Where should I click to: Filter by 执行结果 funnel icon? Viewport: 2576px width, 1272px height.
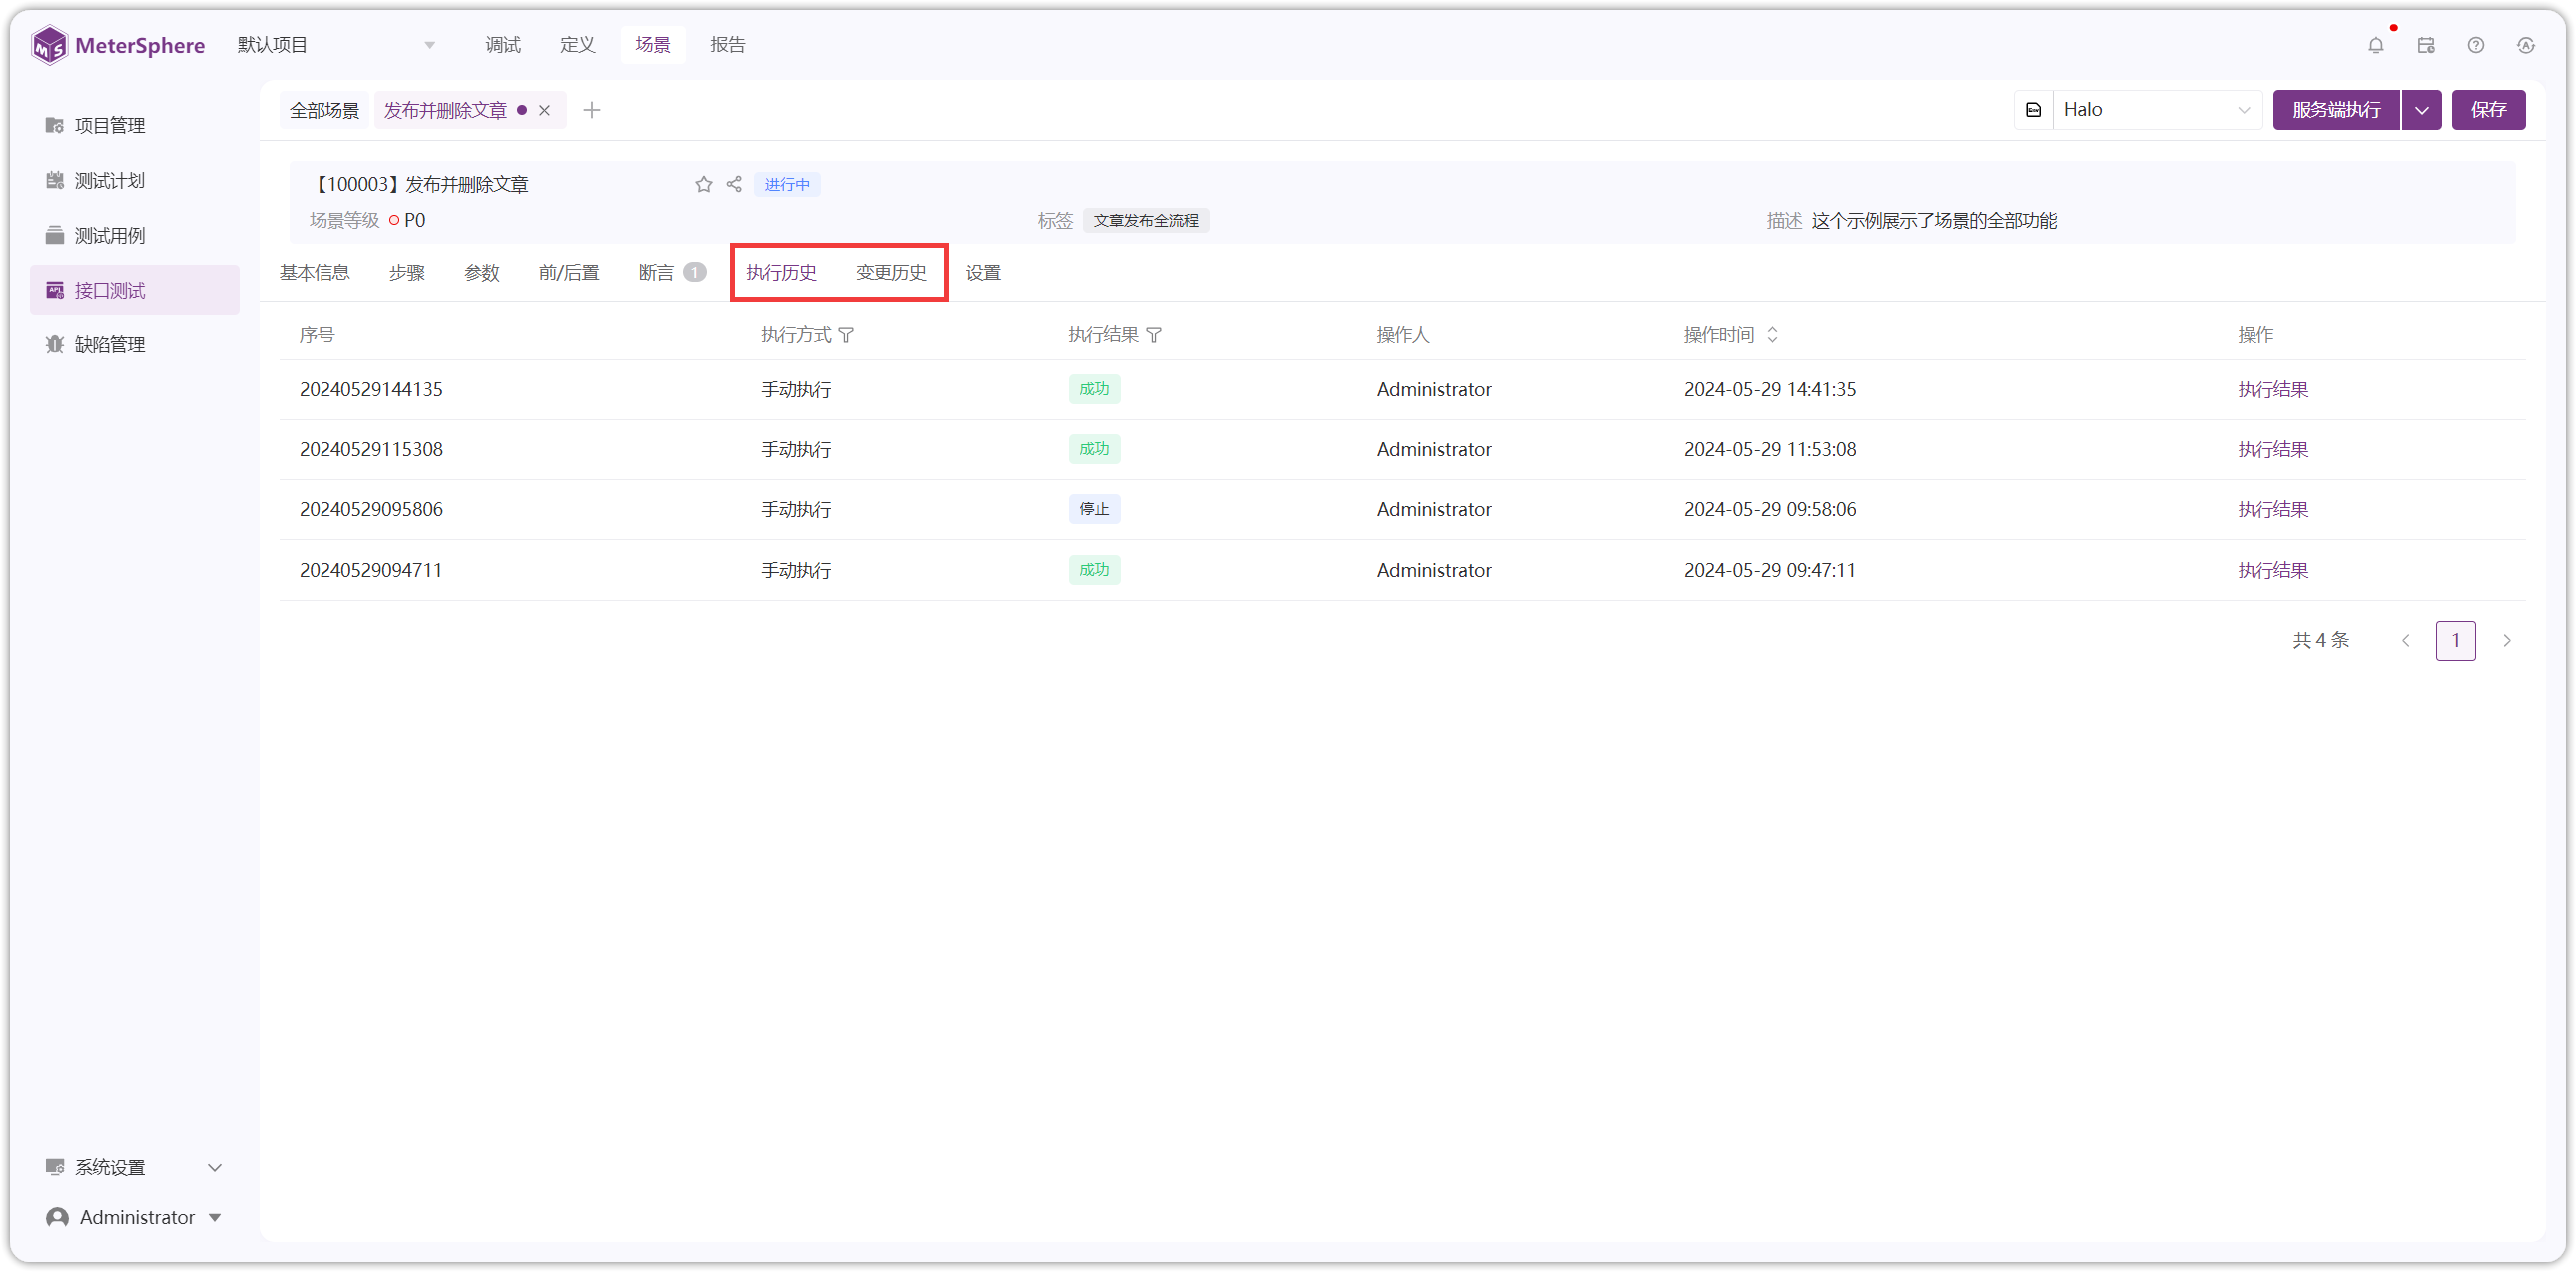(1154, 336)
